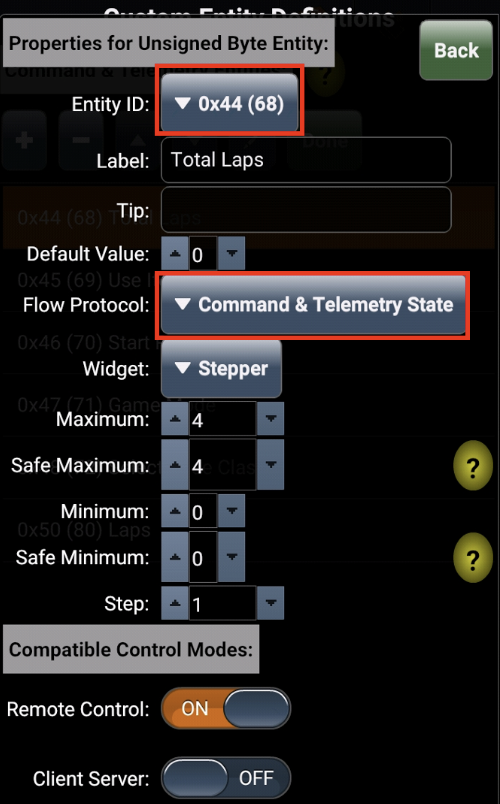The height and width of the screenshot is (804, 500).
Task: Click the help icon beside Safe Maximum
Action: 473,466
